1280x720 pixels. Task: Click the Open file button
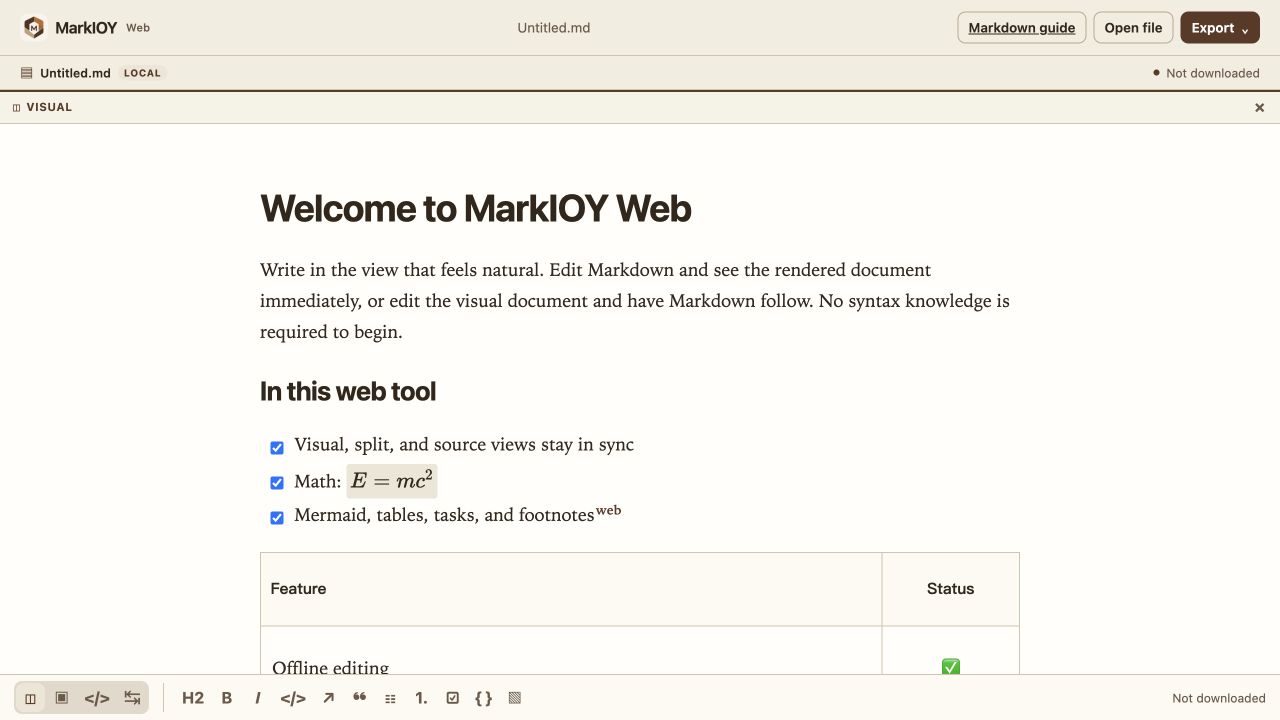point(1133,28)
